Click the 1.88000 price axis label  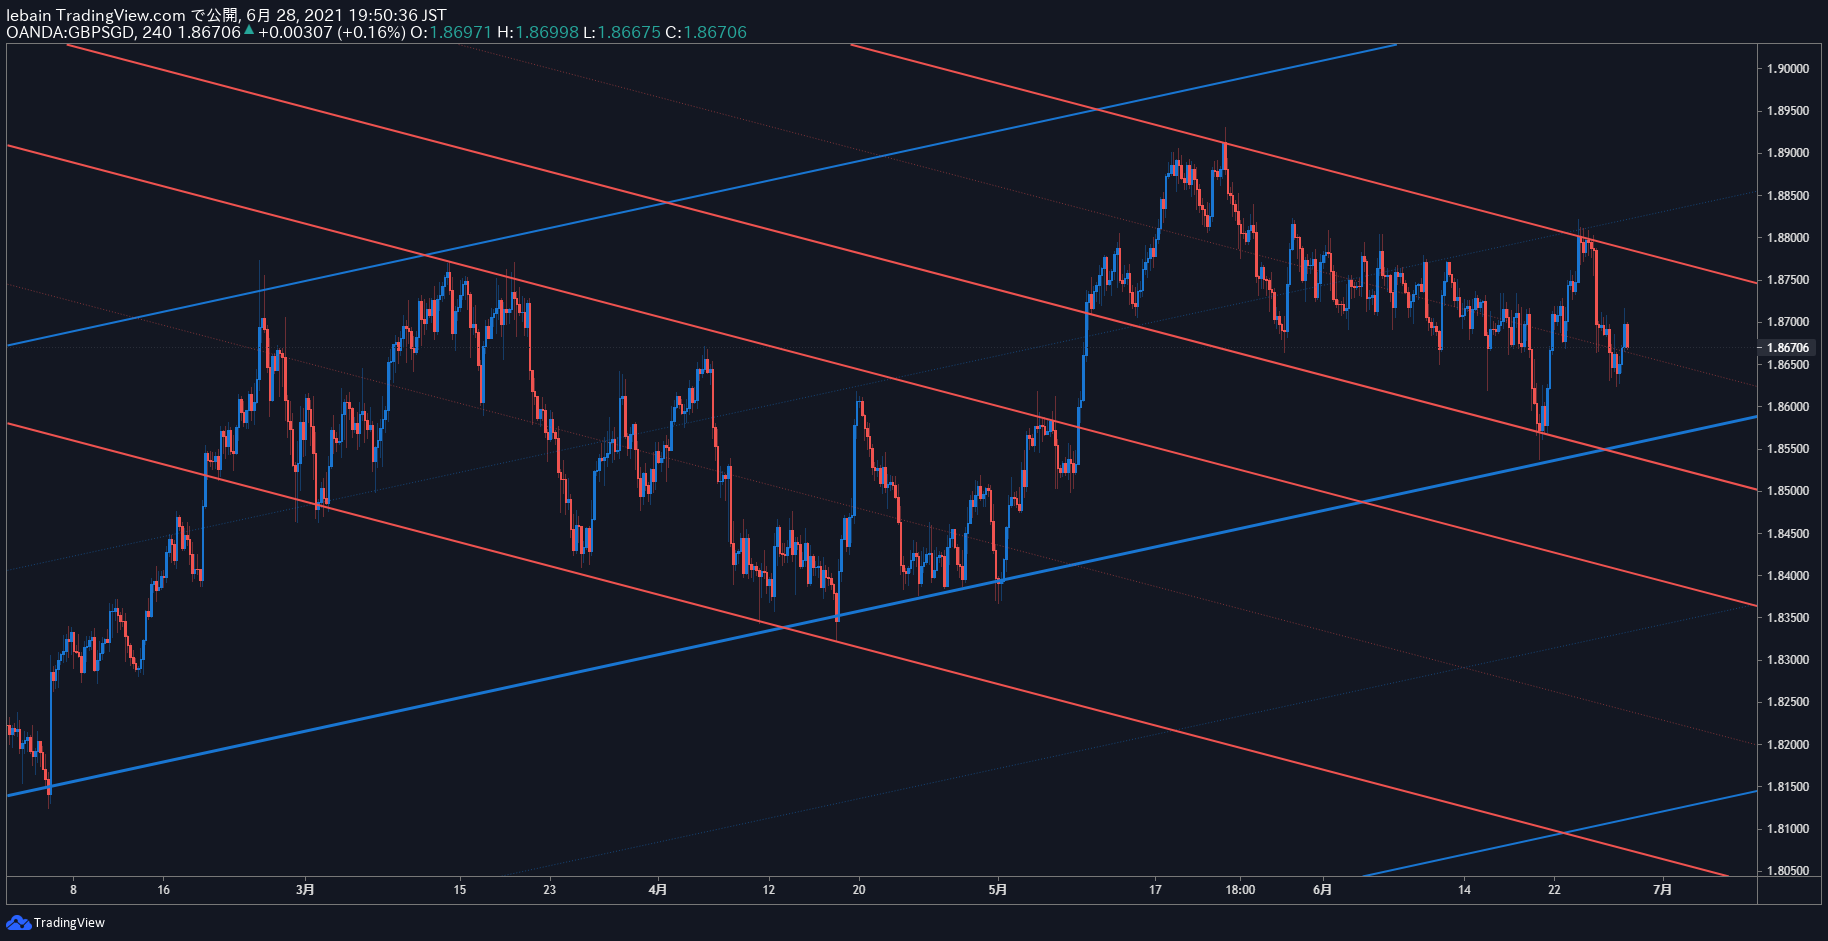(1788, 238)
